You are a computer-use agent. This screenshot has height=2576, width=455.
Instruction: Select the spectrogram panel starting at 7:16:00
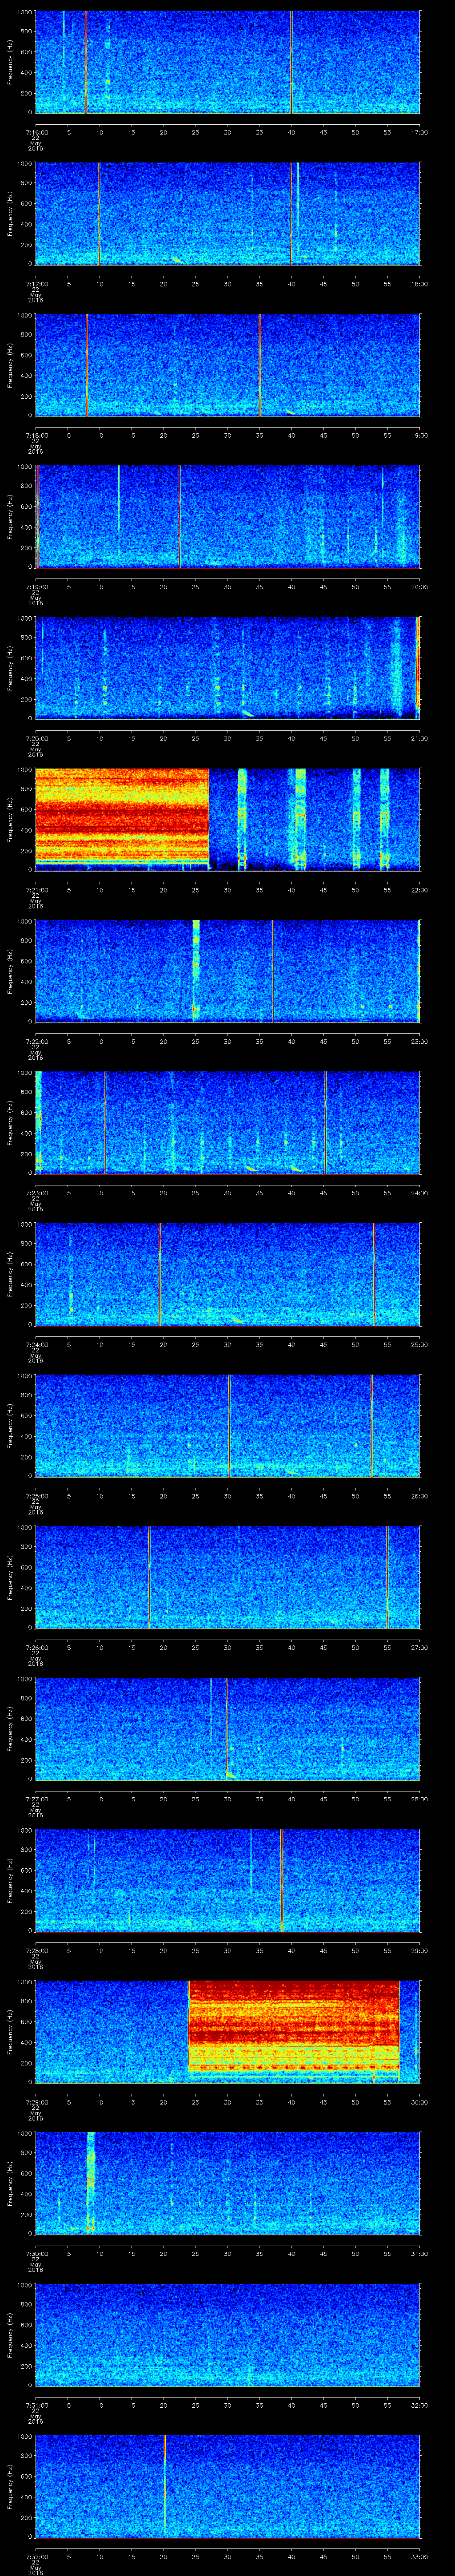228,62
